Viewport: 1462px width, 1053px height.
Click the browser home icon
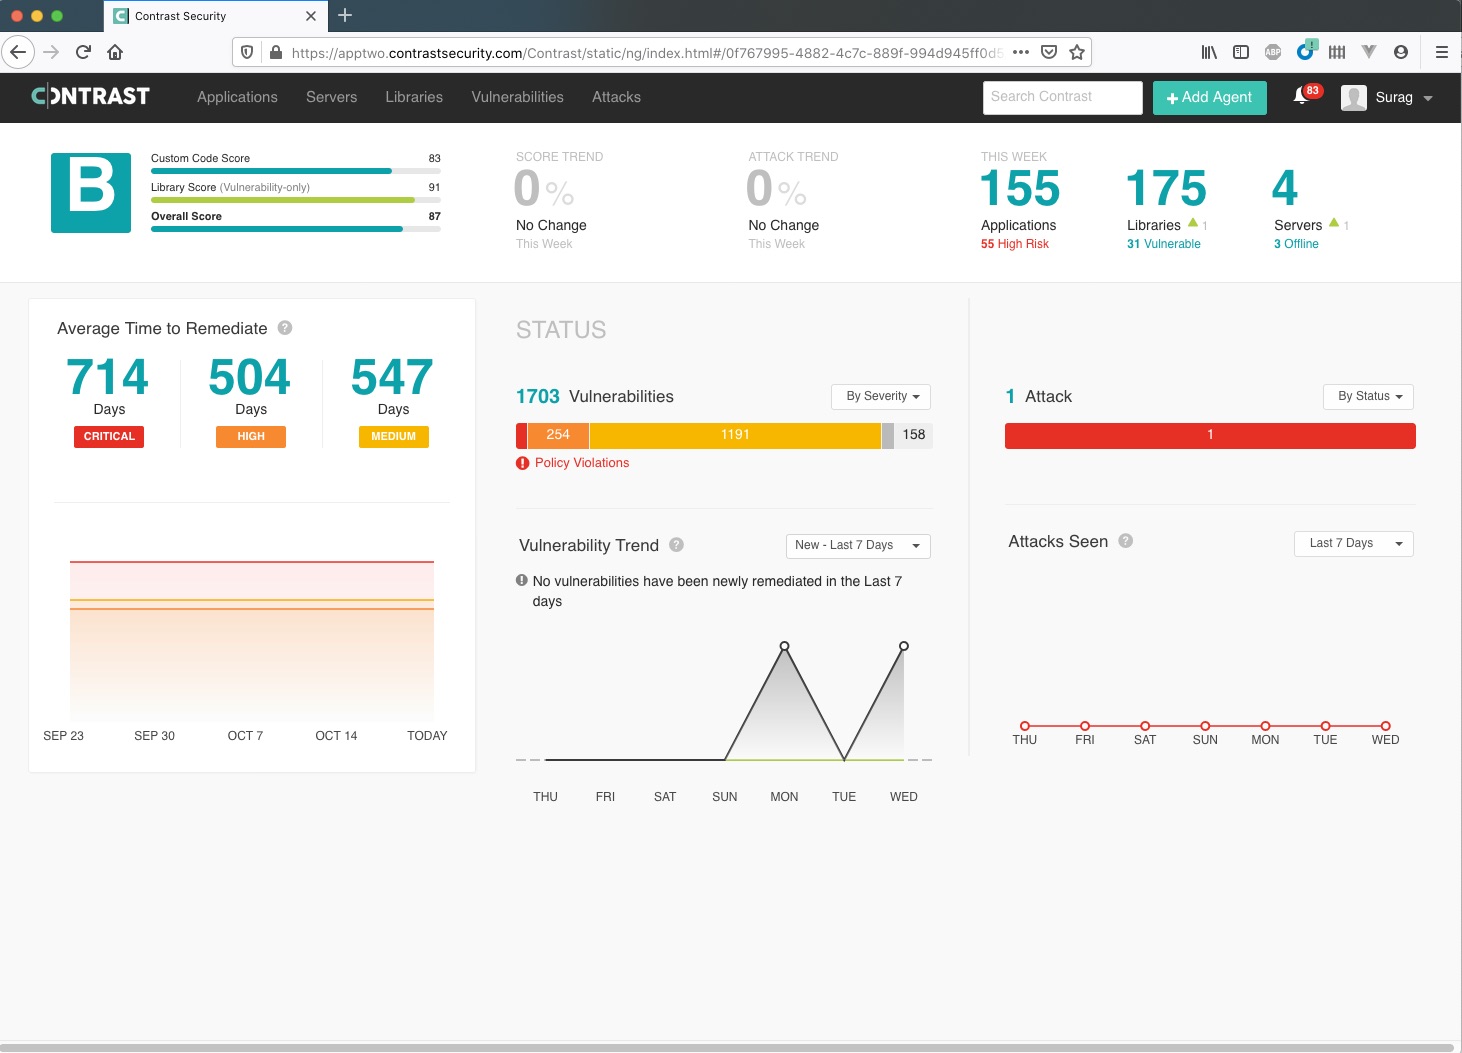(x=115, y=52)
